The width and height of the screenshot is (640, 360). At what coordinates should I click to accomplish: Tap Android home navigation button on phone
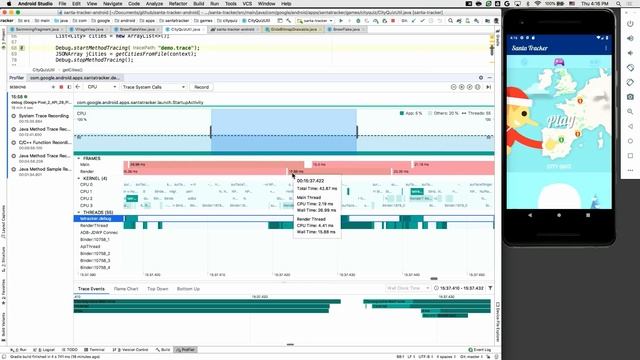coord(559,215)
